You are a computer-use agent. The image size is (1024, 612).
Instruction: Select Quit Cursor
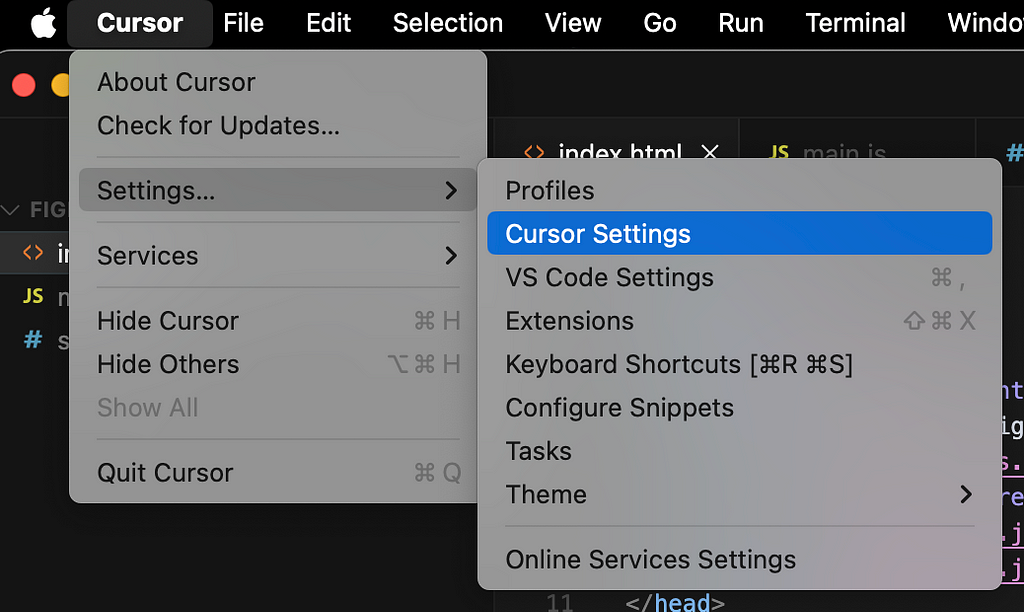(x=278, y=472)
